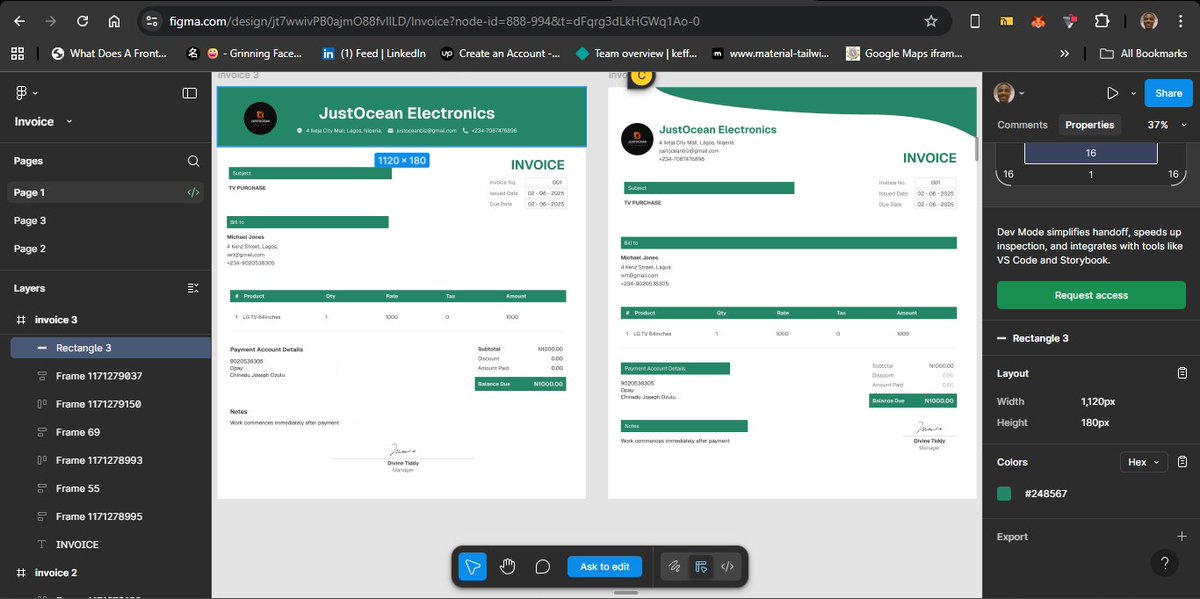Open the Feed | LinkedIn bookmark
Screen dimensions: 1200x599
[374, 53]
